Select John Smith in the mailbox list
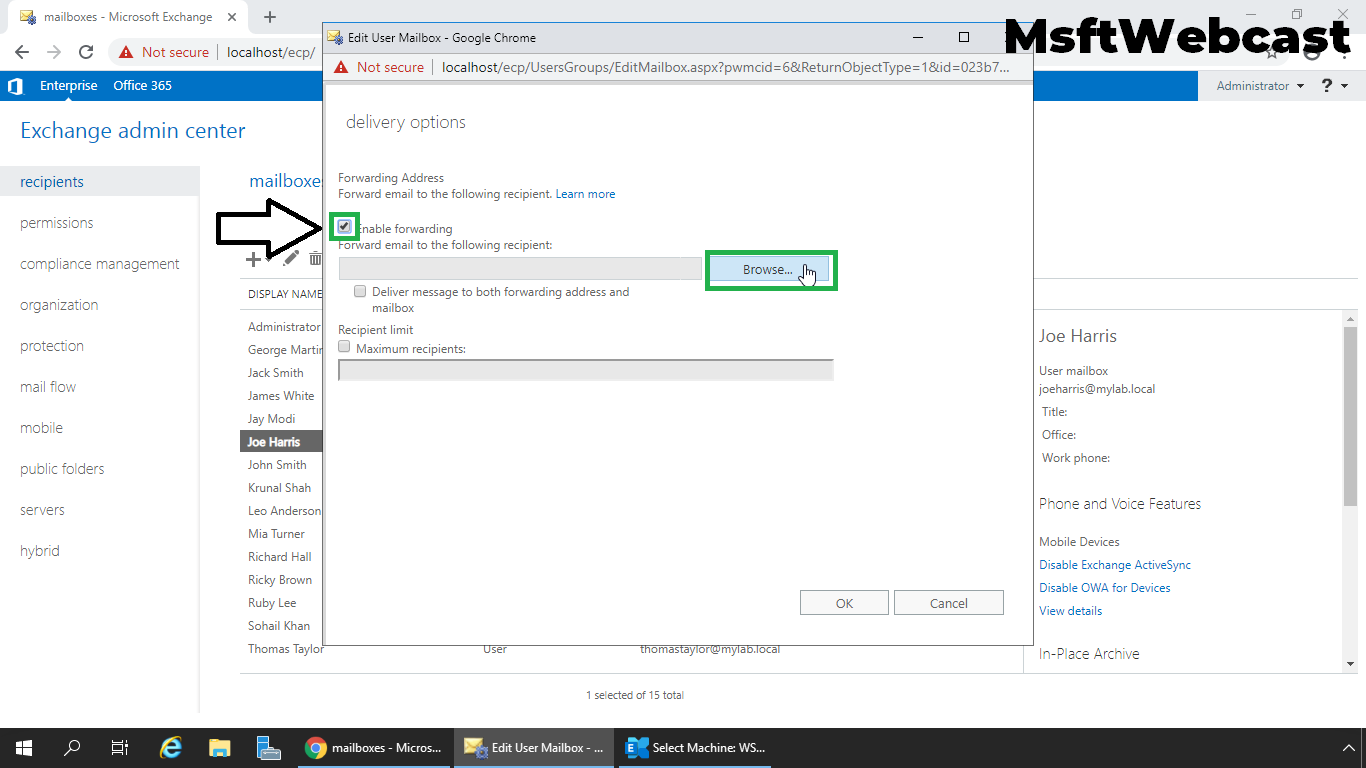Viewport: 1366px width, 768px height. [x=277, y=465]
